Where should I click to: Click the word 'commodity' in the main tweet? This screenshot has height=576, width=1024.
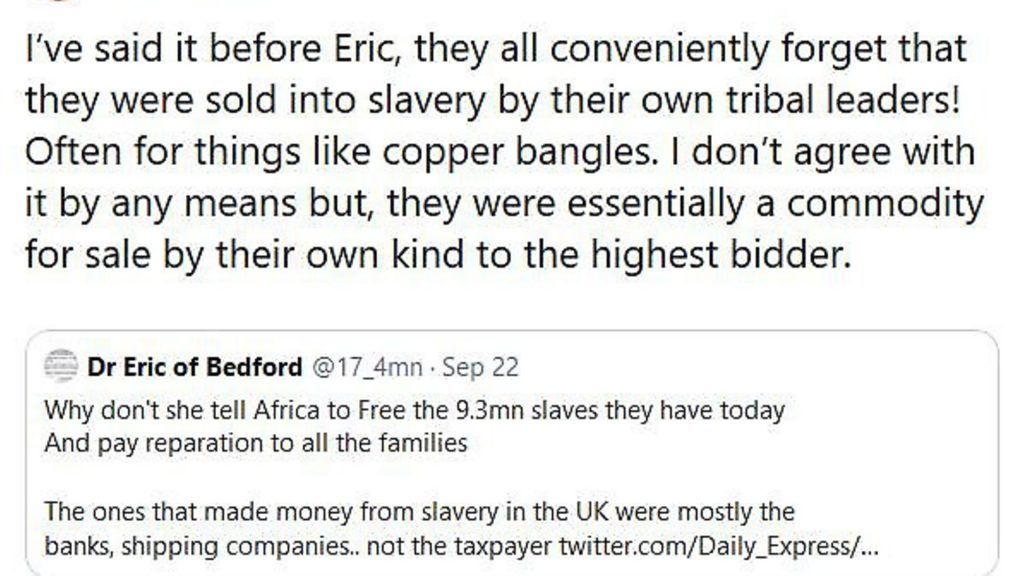885,203
